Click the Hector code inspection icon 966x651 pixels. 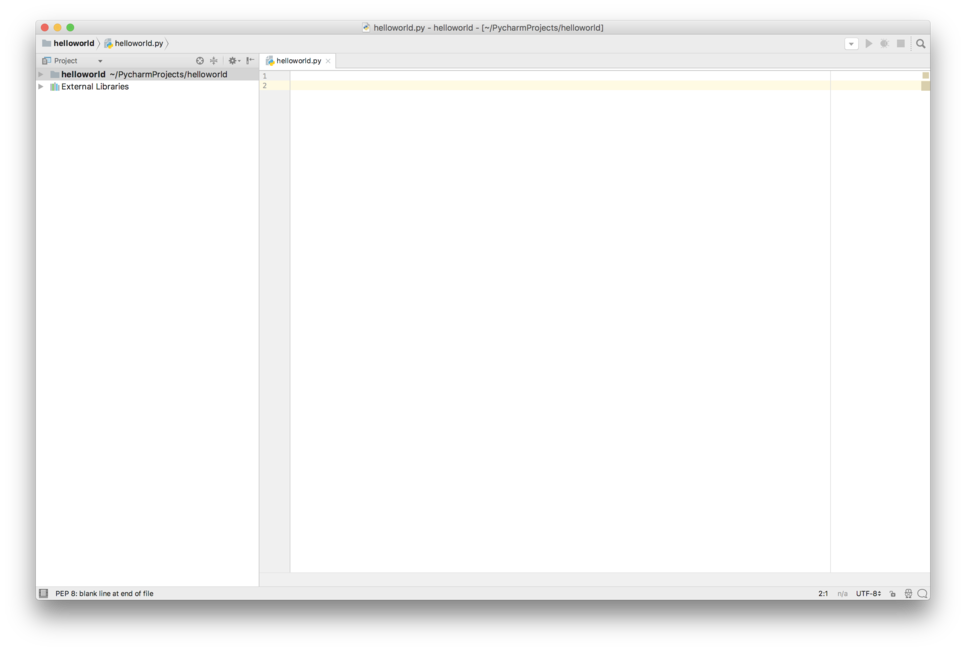tap(908, 593)
